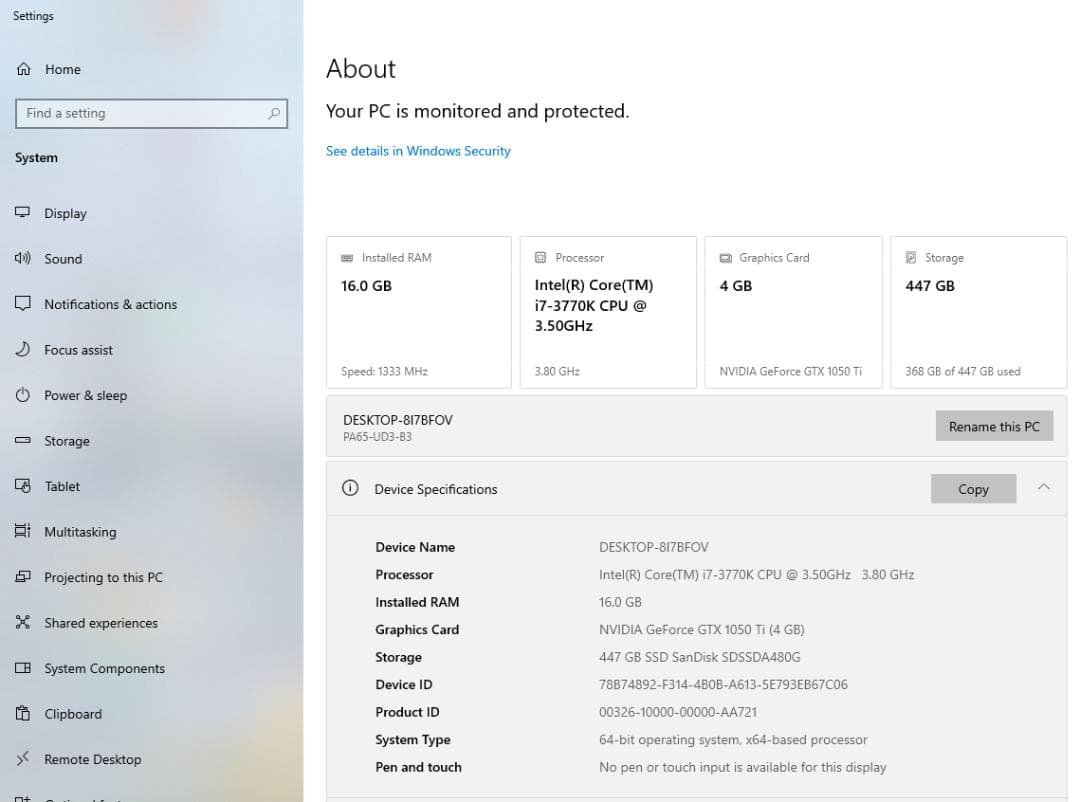Image resolution: width=1080 pixels, height=802 pixels.
Task: Click the Graphics Card info tile
Action: (x=793, y=312)
